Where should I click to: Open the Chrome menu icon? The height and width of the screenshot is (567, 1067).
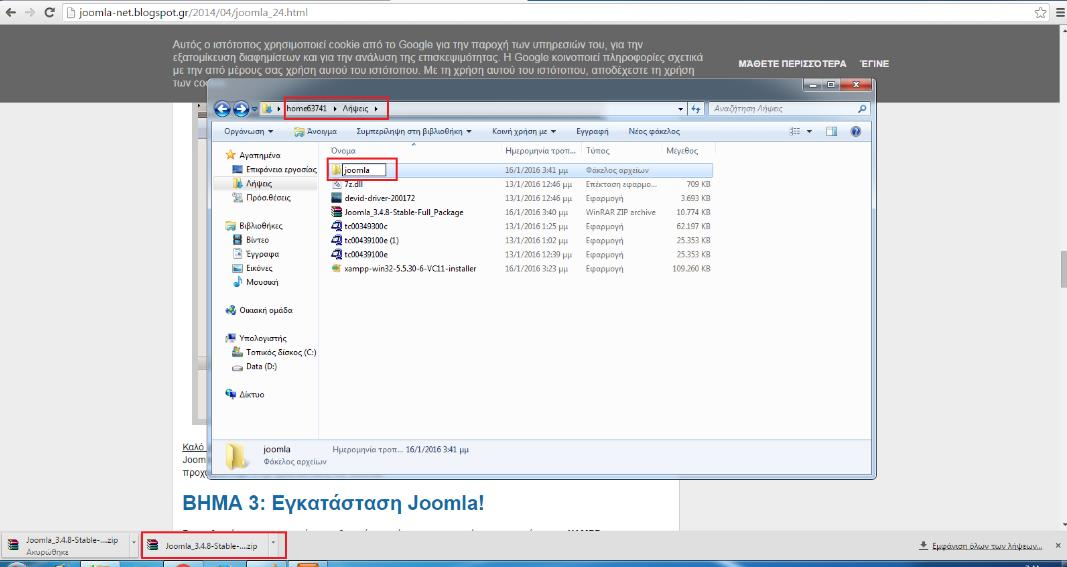click(1060, 12)
